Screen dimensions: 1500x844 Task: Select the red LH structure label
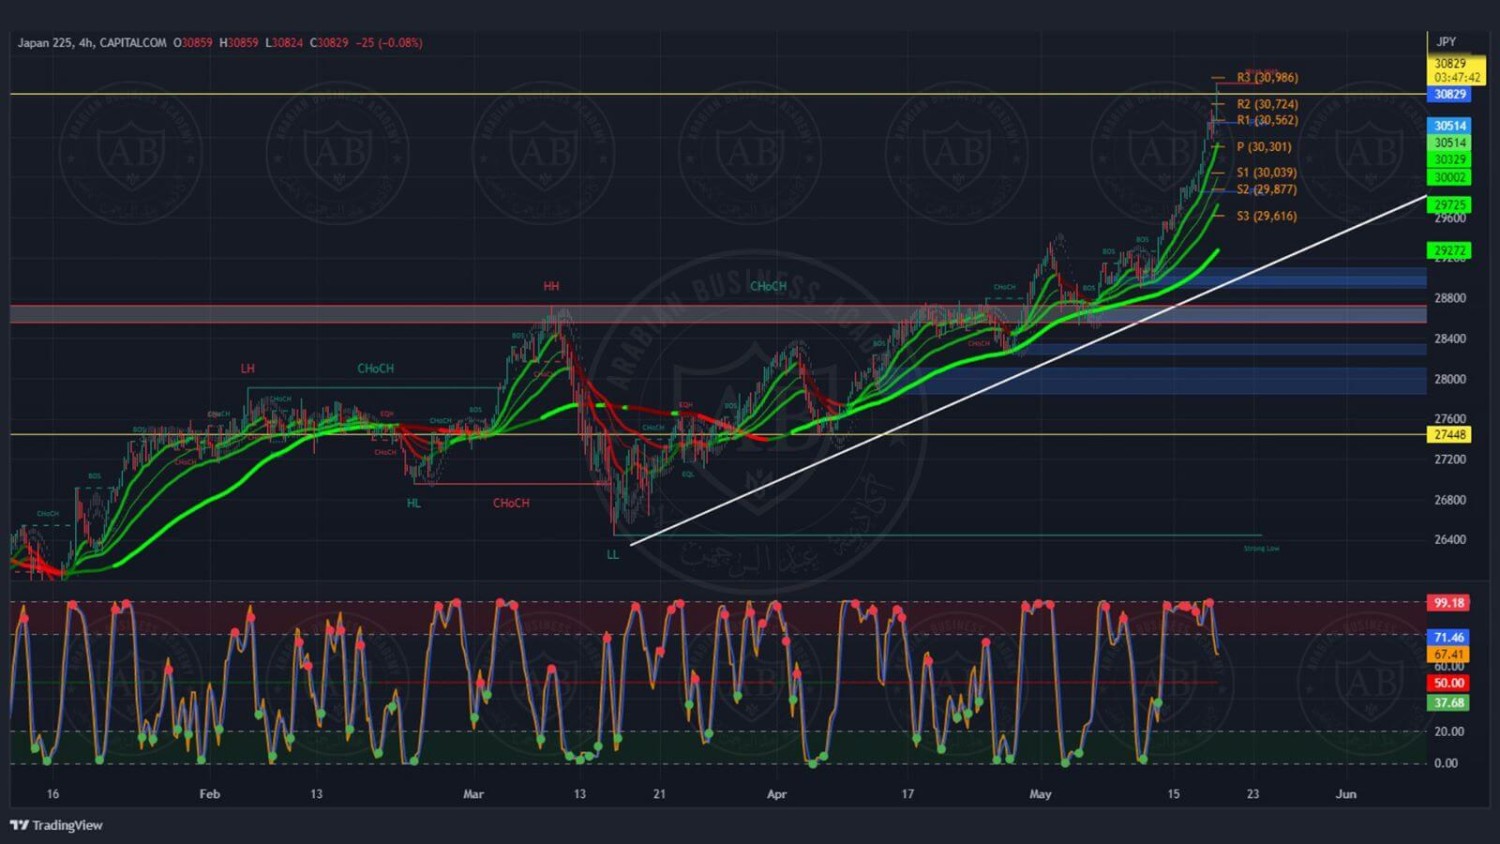pyautogui.click(x=247, y=369)
